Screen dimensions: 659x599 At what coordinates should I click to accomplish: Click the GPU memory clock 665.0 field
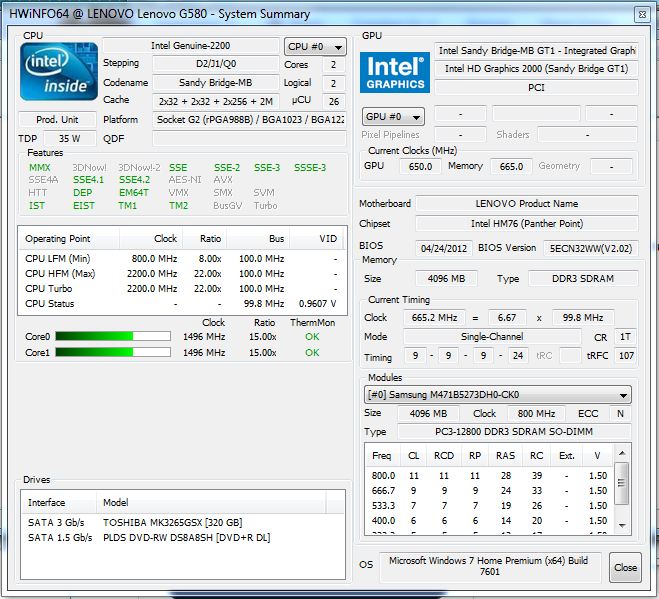tap(511, 166)
